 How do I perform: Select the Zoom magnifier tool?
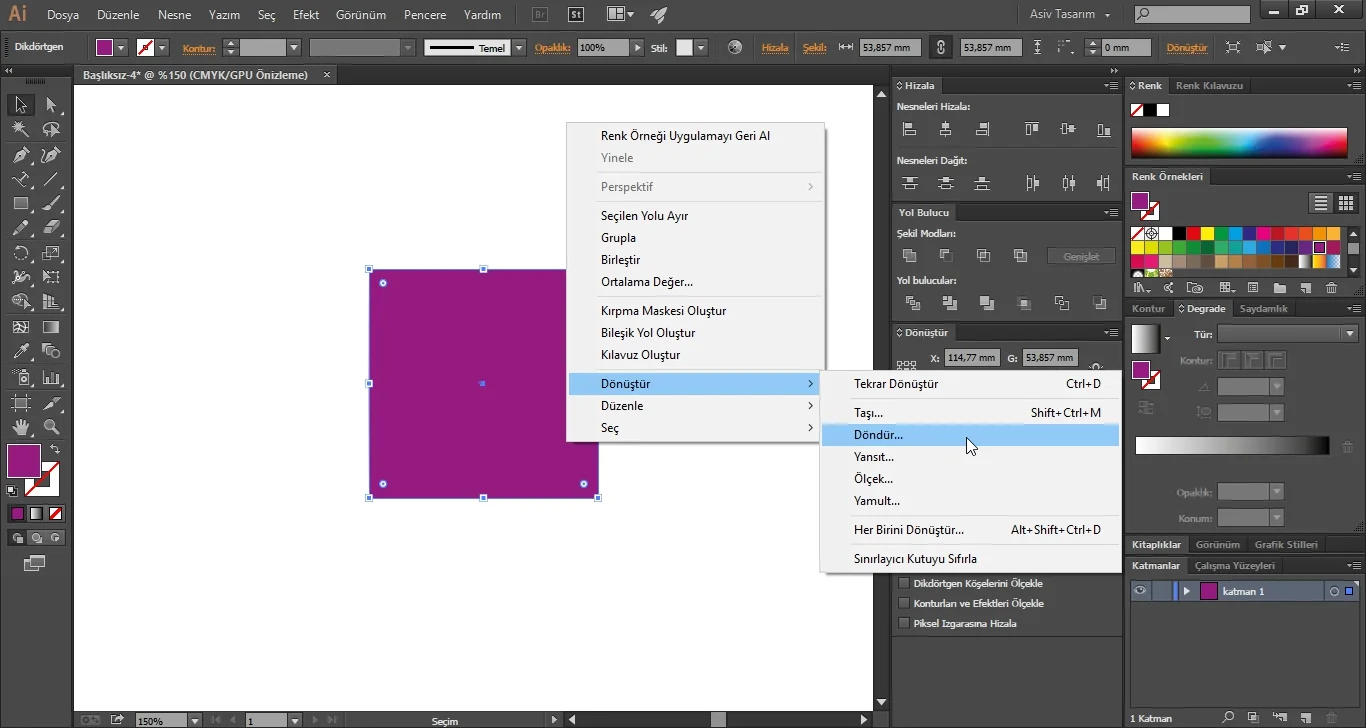tap(51, 427)
